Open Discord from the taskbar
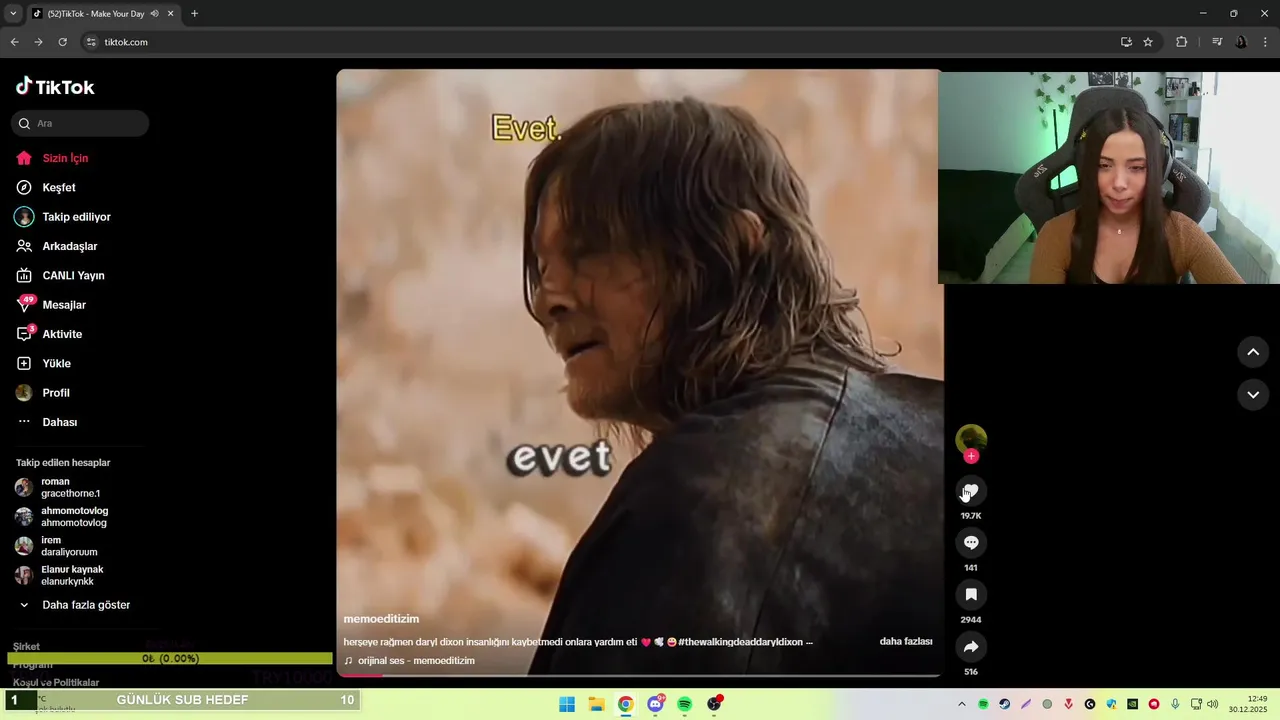This screenshot has width=1280, height=720. tap(655, 704)
